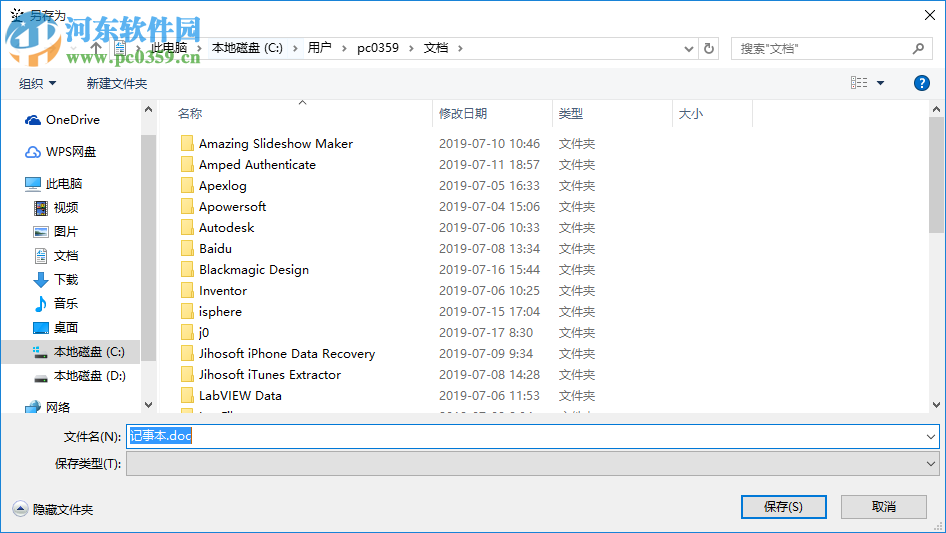Click the Apowersoft folder icon
946x533 pixels.
pos(188,207)
